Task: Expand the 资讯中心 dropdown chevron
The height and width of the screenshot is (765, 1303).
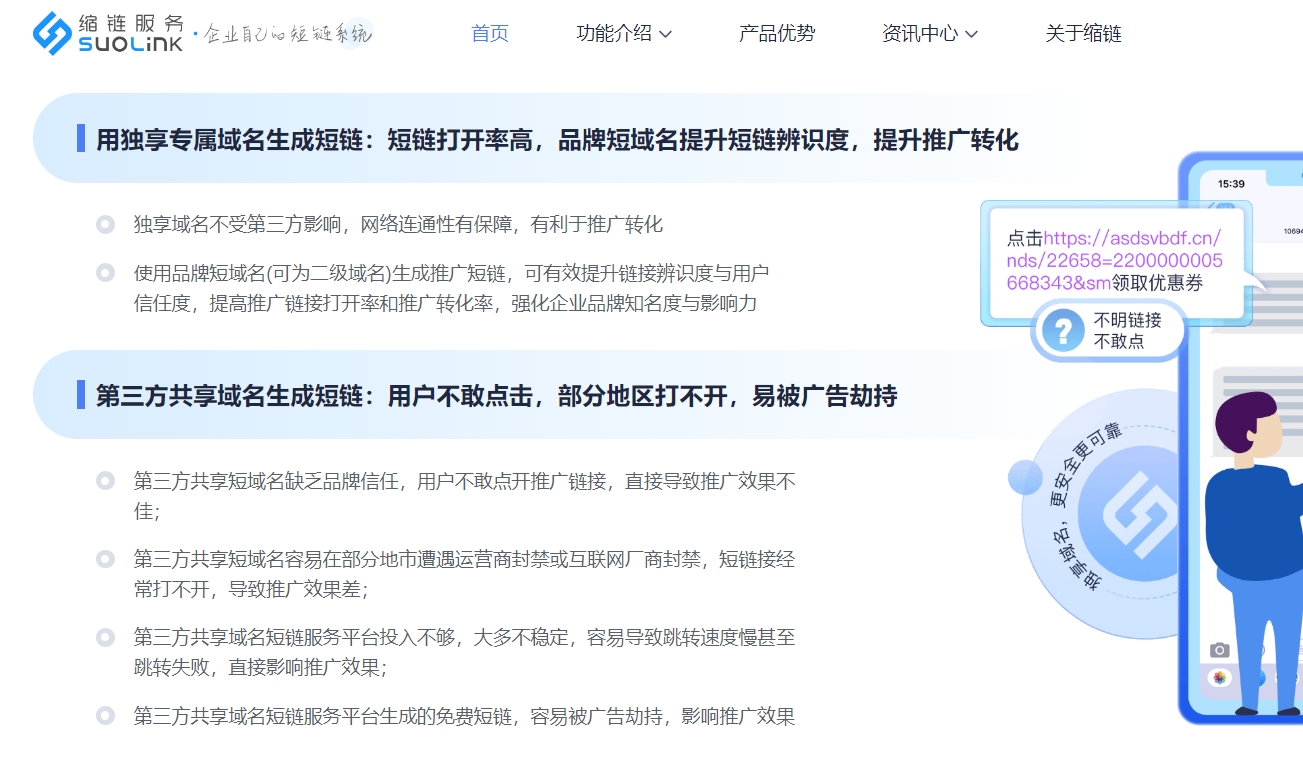Action: (971, 34)
